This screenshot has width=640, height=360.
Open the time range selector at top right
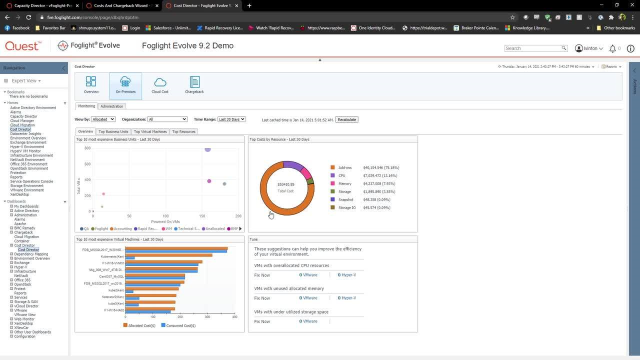coord(546,67)
